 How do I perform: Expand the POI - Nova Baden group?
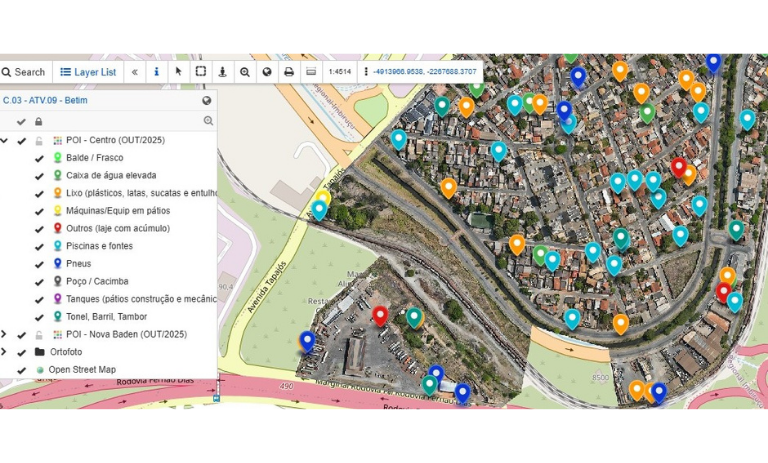[x=4, y=334]
